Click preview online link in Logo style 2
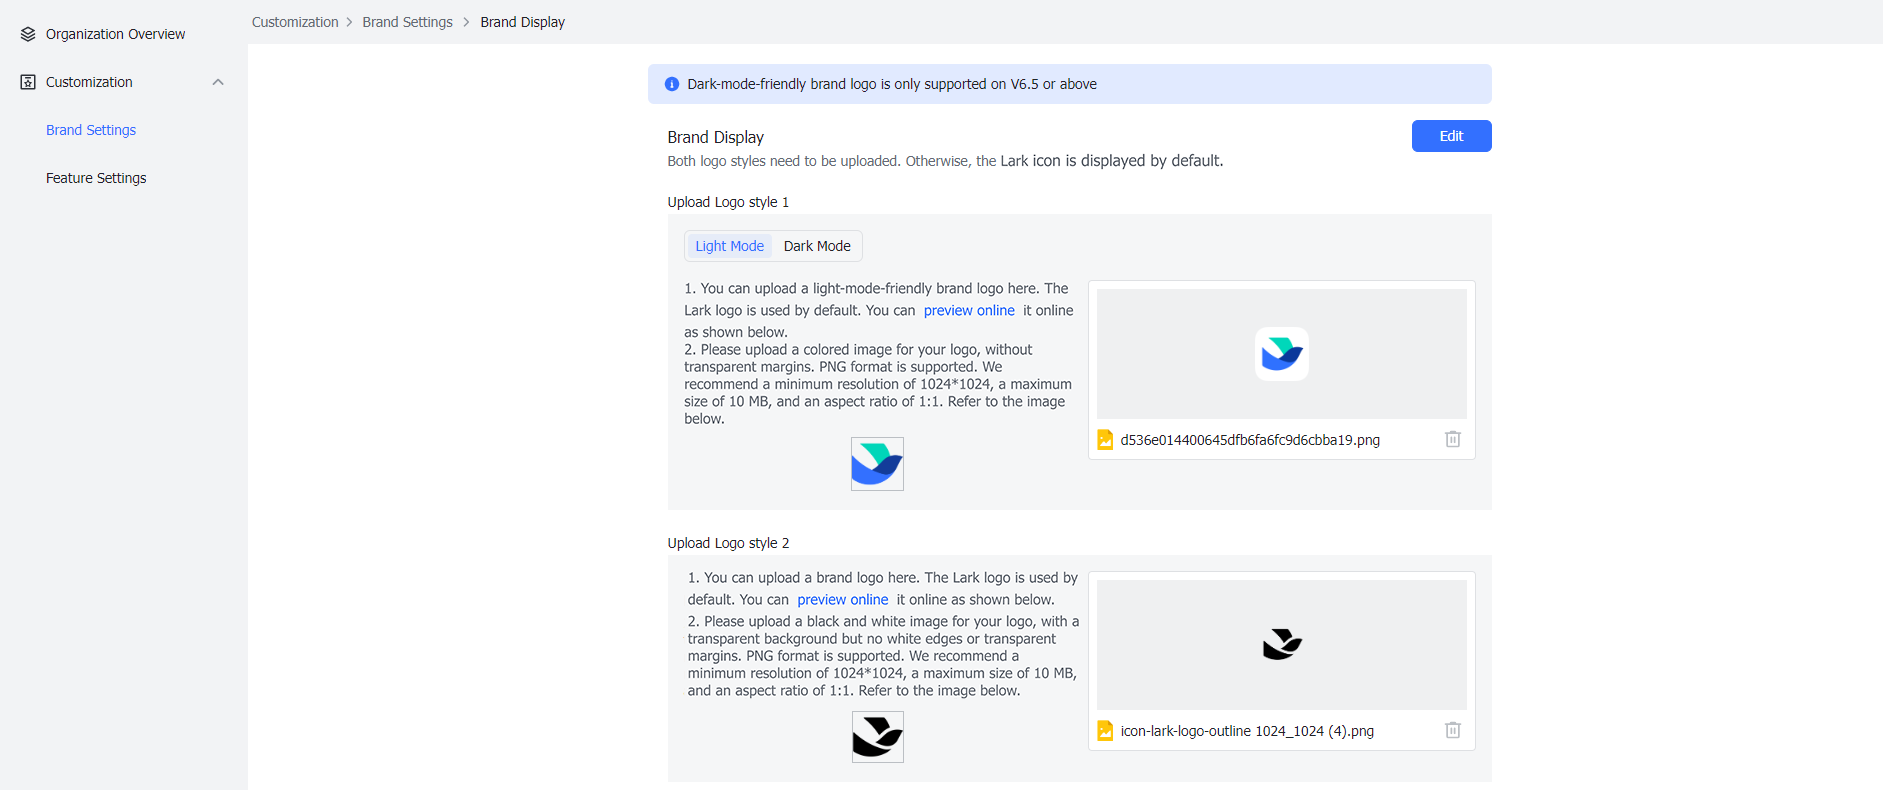 [x=842, y=600]
